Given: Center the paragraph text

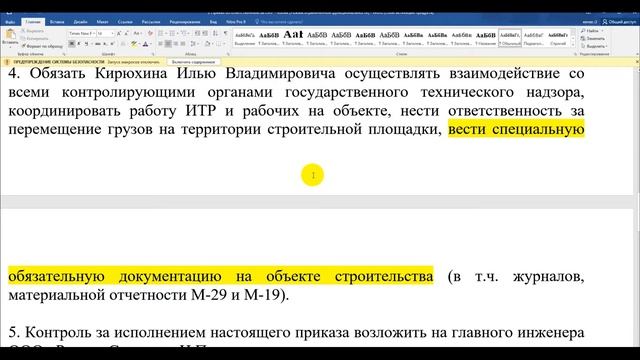Looking at the screenshot, I should [168, 44].
